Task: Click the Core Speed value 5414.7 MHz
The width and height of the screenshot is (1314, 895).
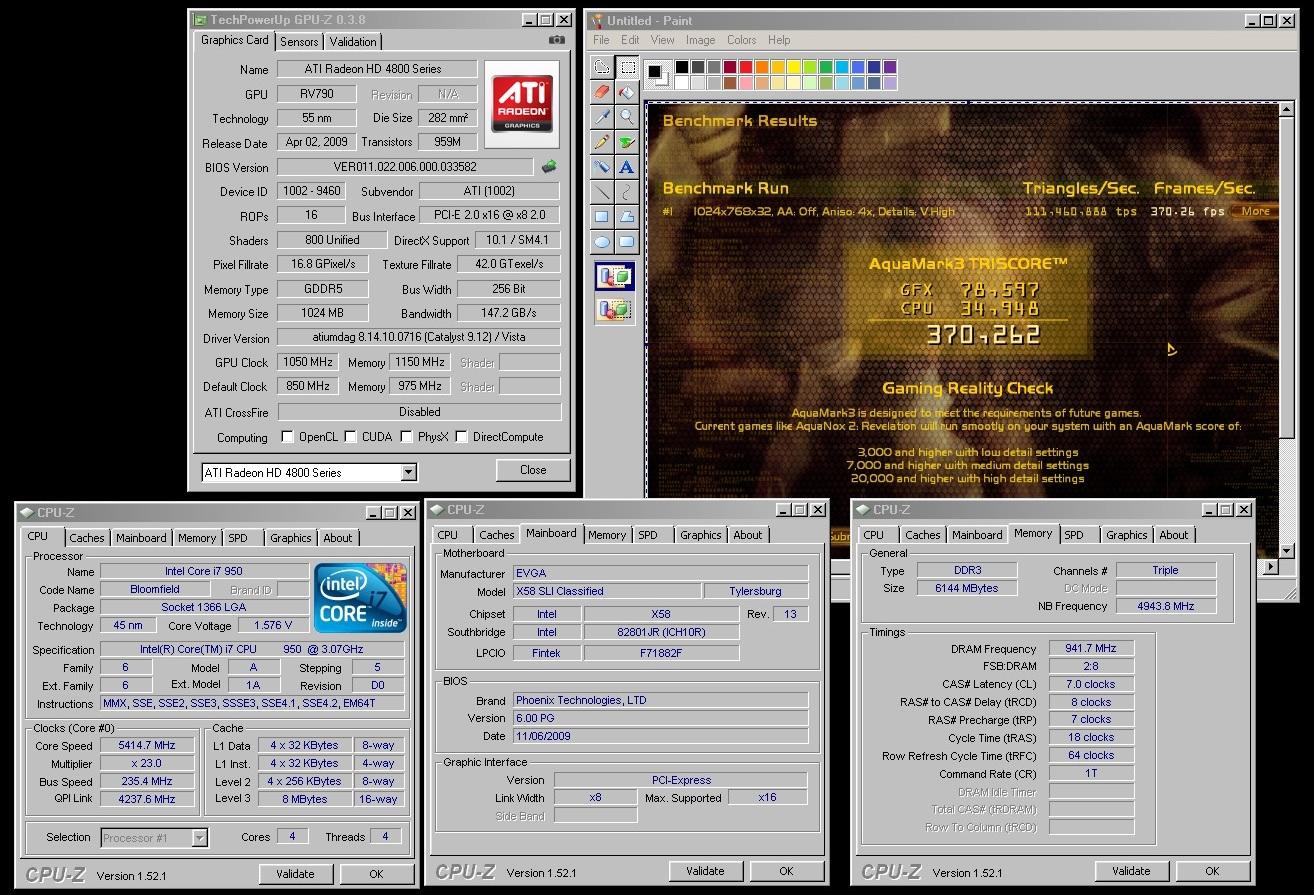Action: (147, 746)
